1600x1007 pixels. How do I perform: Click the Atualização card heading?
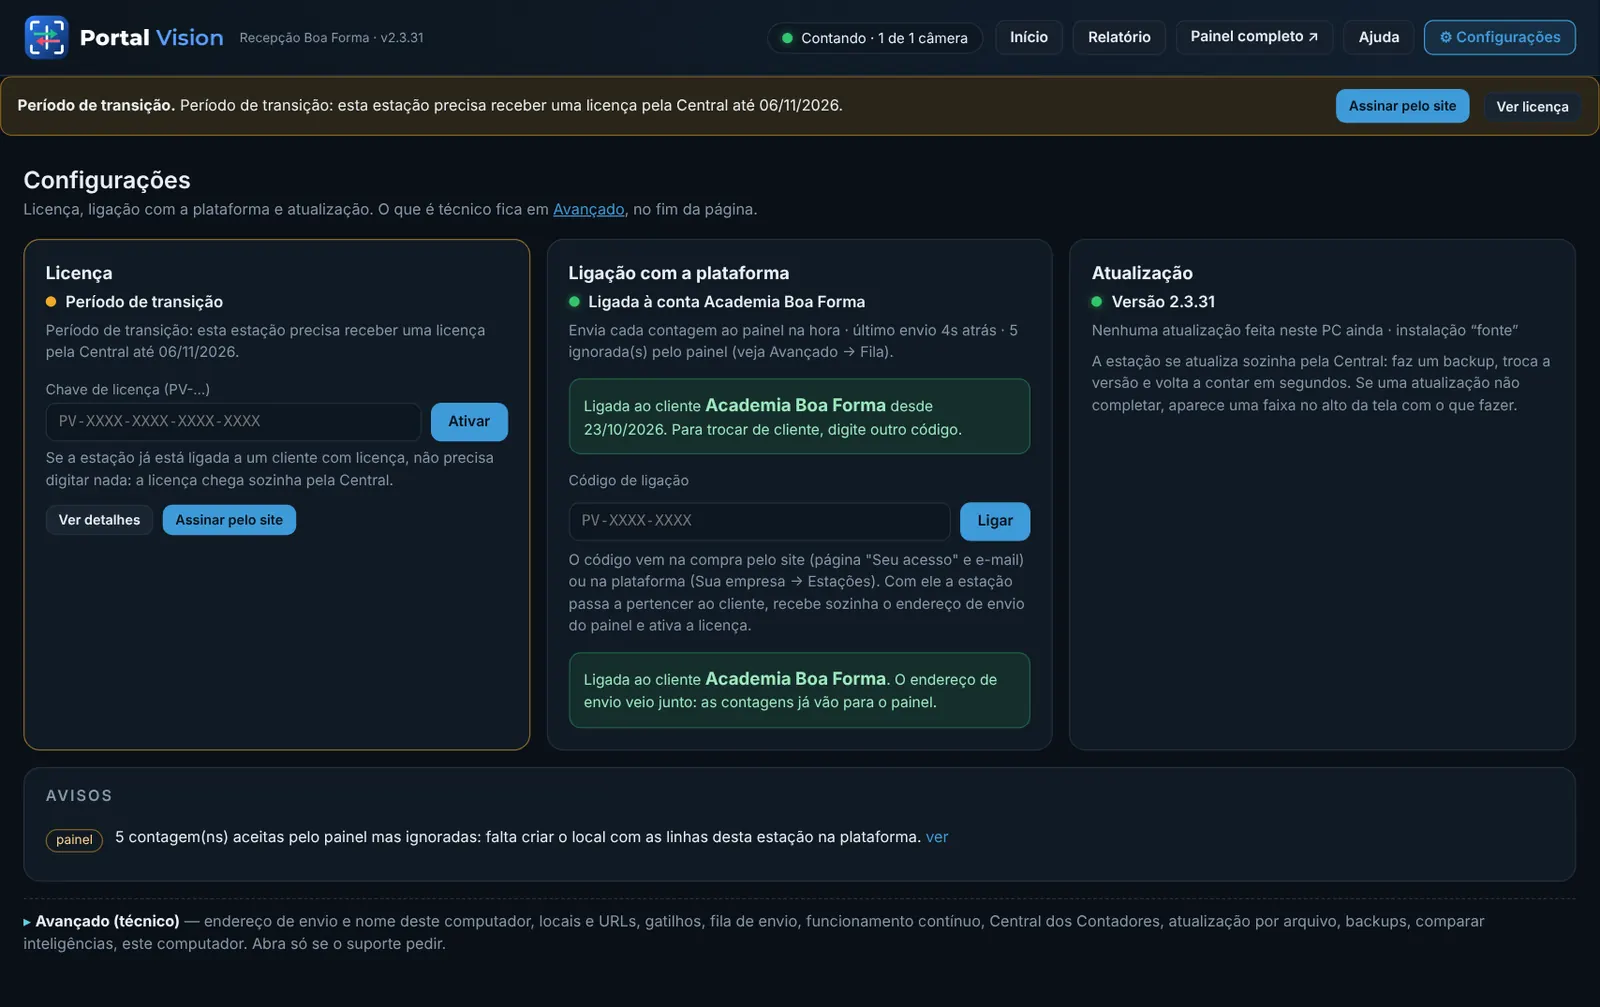1142,273
